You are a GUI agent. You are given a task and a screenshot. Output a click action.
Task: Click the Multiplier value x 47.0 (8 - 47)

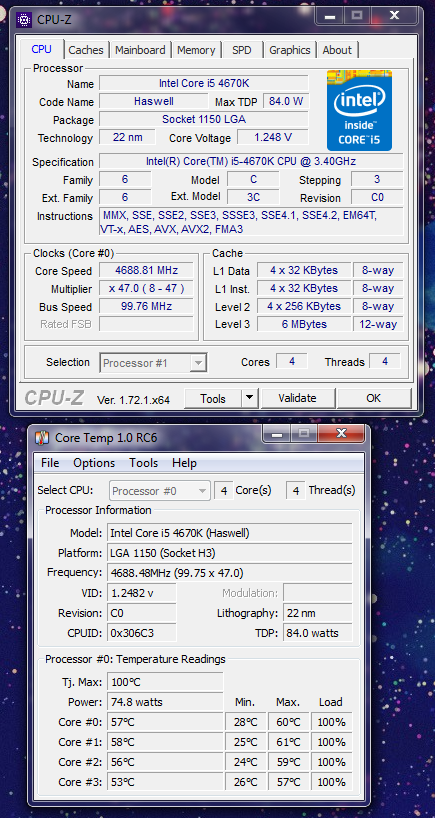pyautogui.click(x=146, y=288)
